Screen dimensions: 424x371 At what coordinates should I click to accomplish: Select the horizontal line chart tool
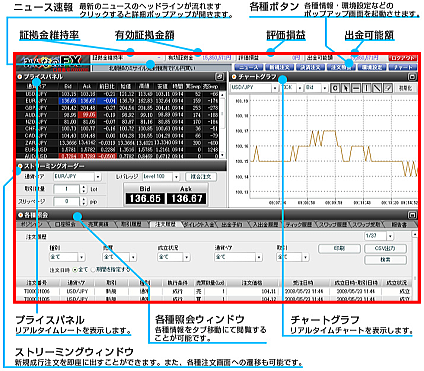pyautogui.click(x=356, y=88)
